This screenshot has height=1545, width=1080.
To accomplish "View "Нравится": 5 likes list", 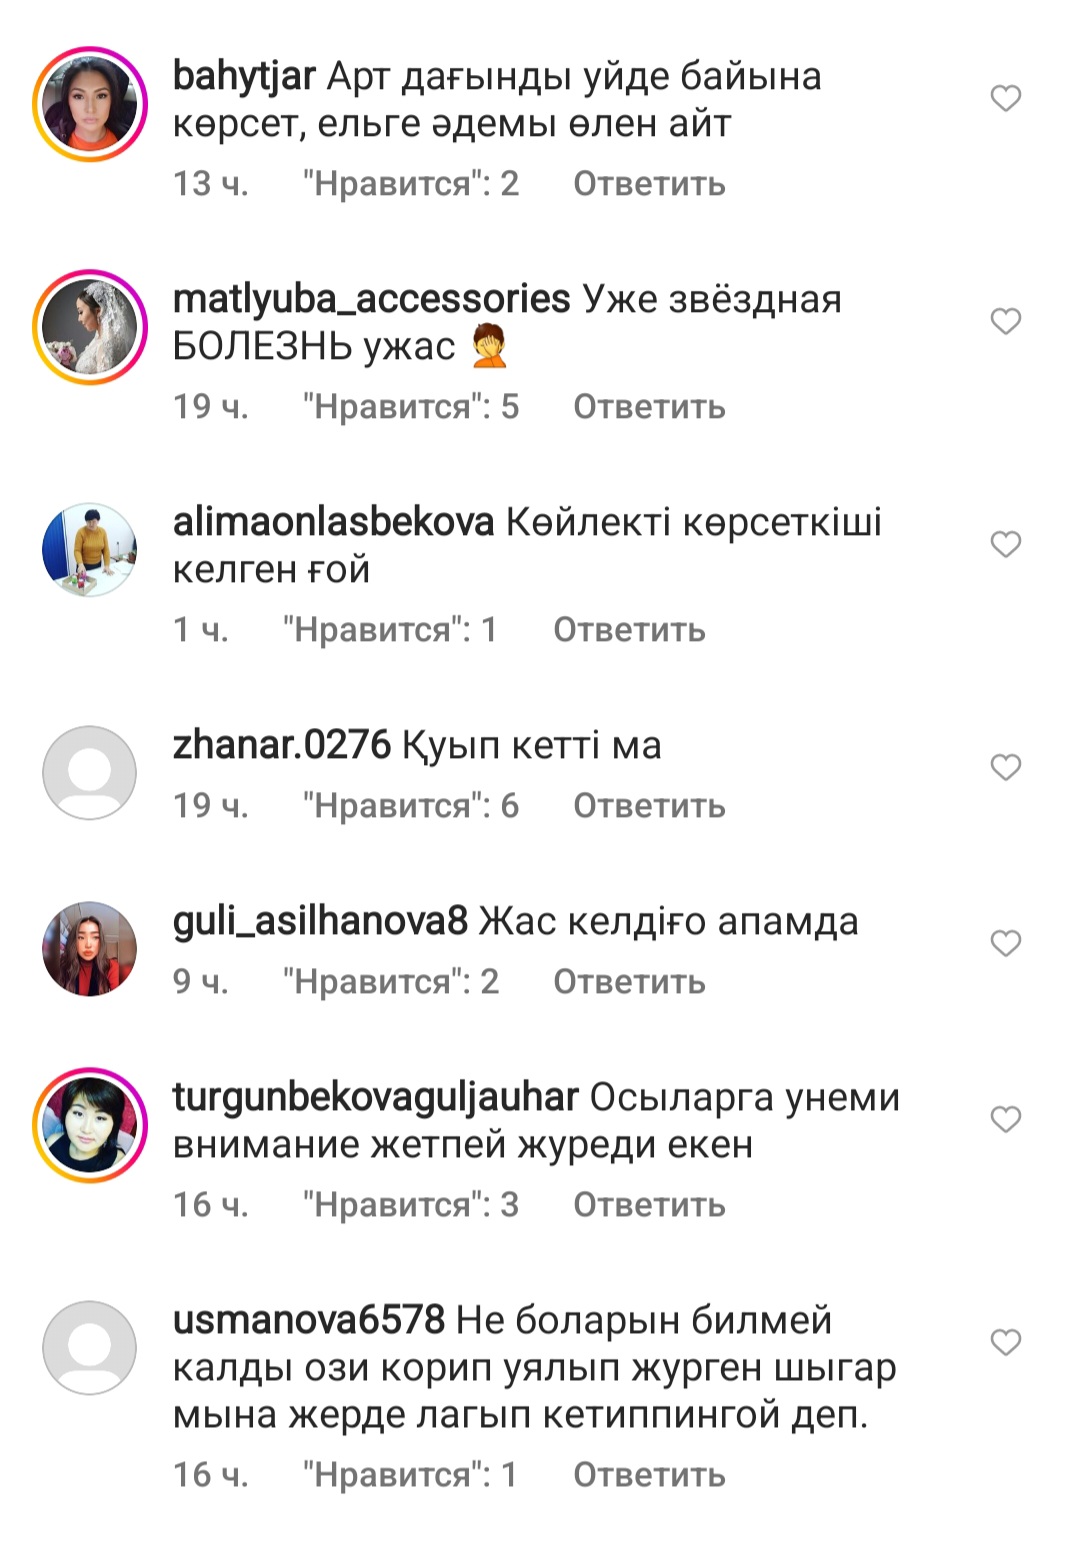I will 411,407.
